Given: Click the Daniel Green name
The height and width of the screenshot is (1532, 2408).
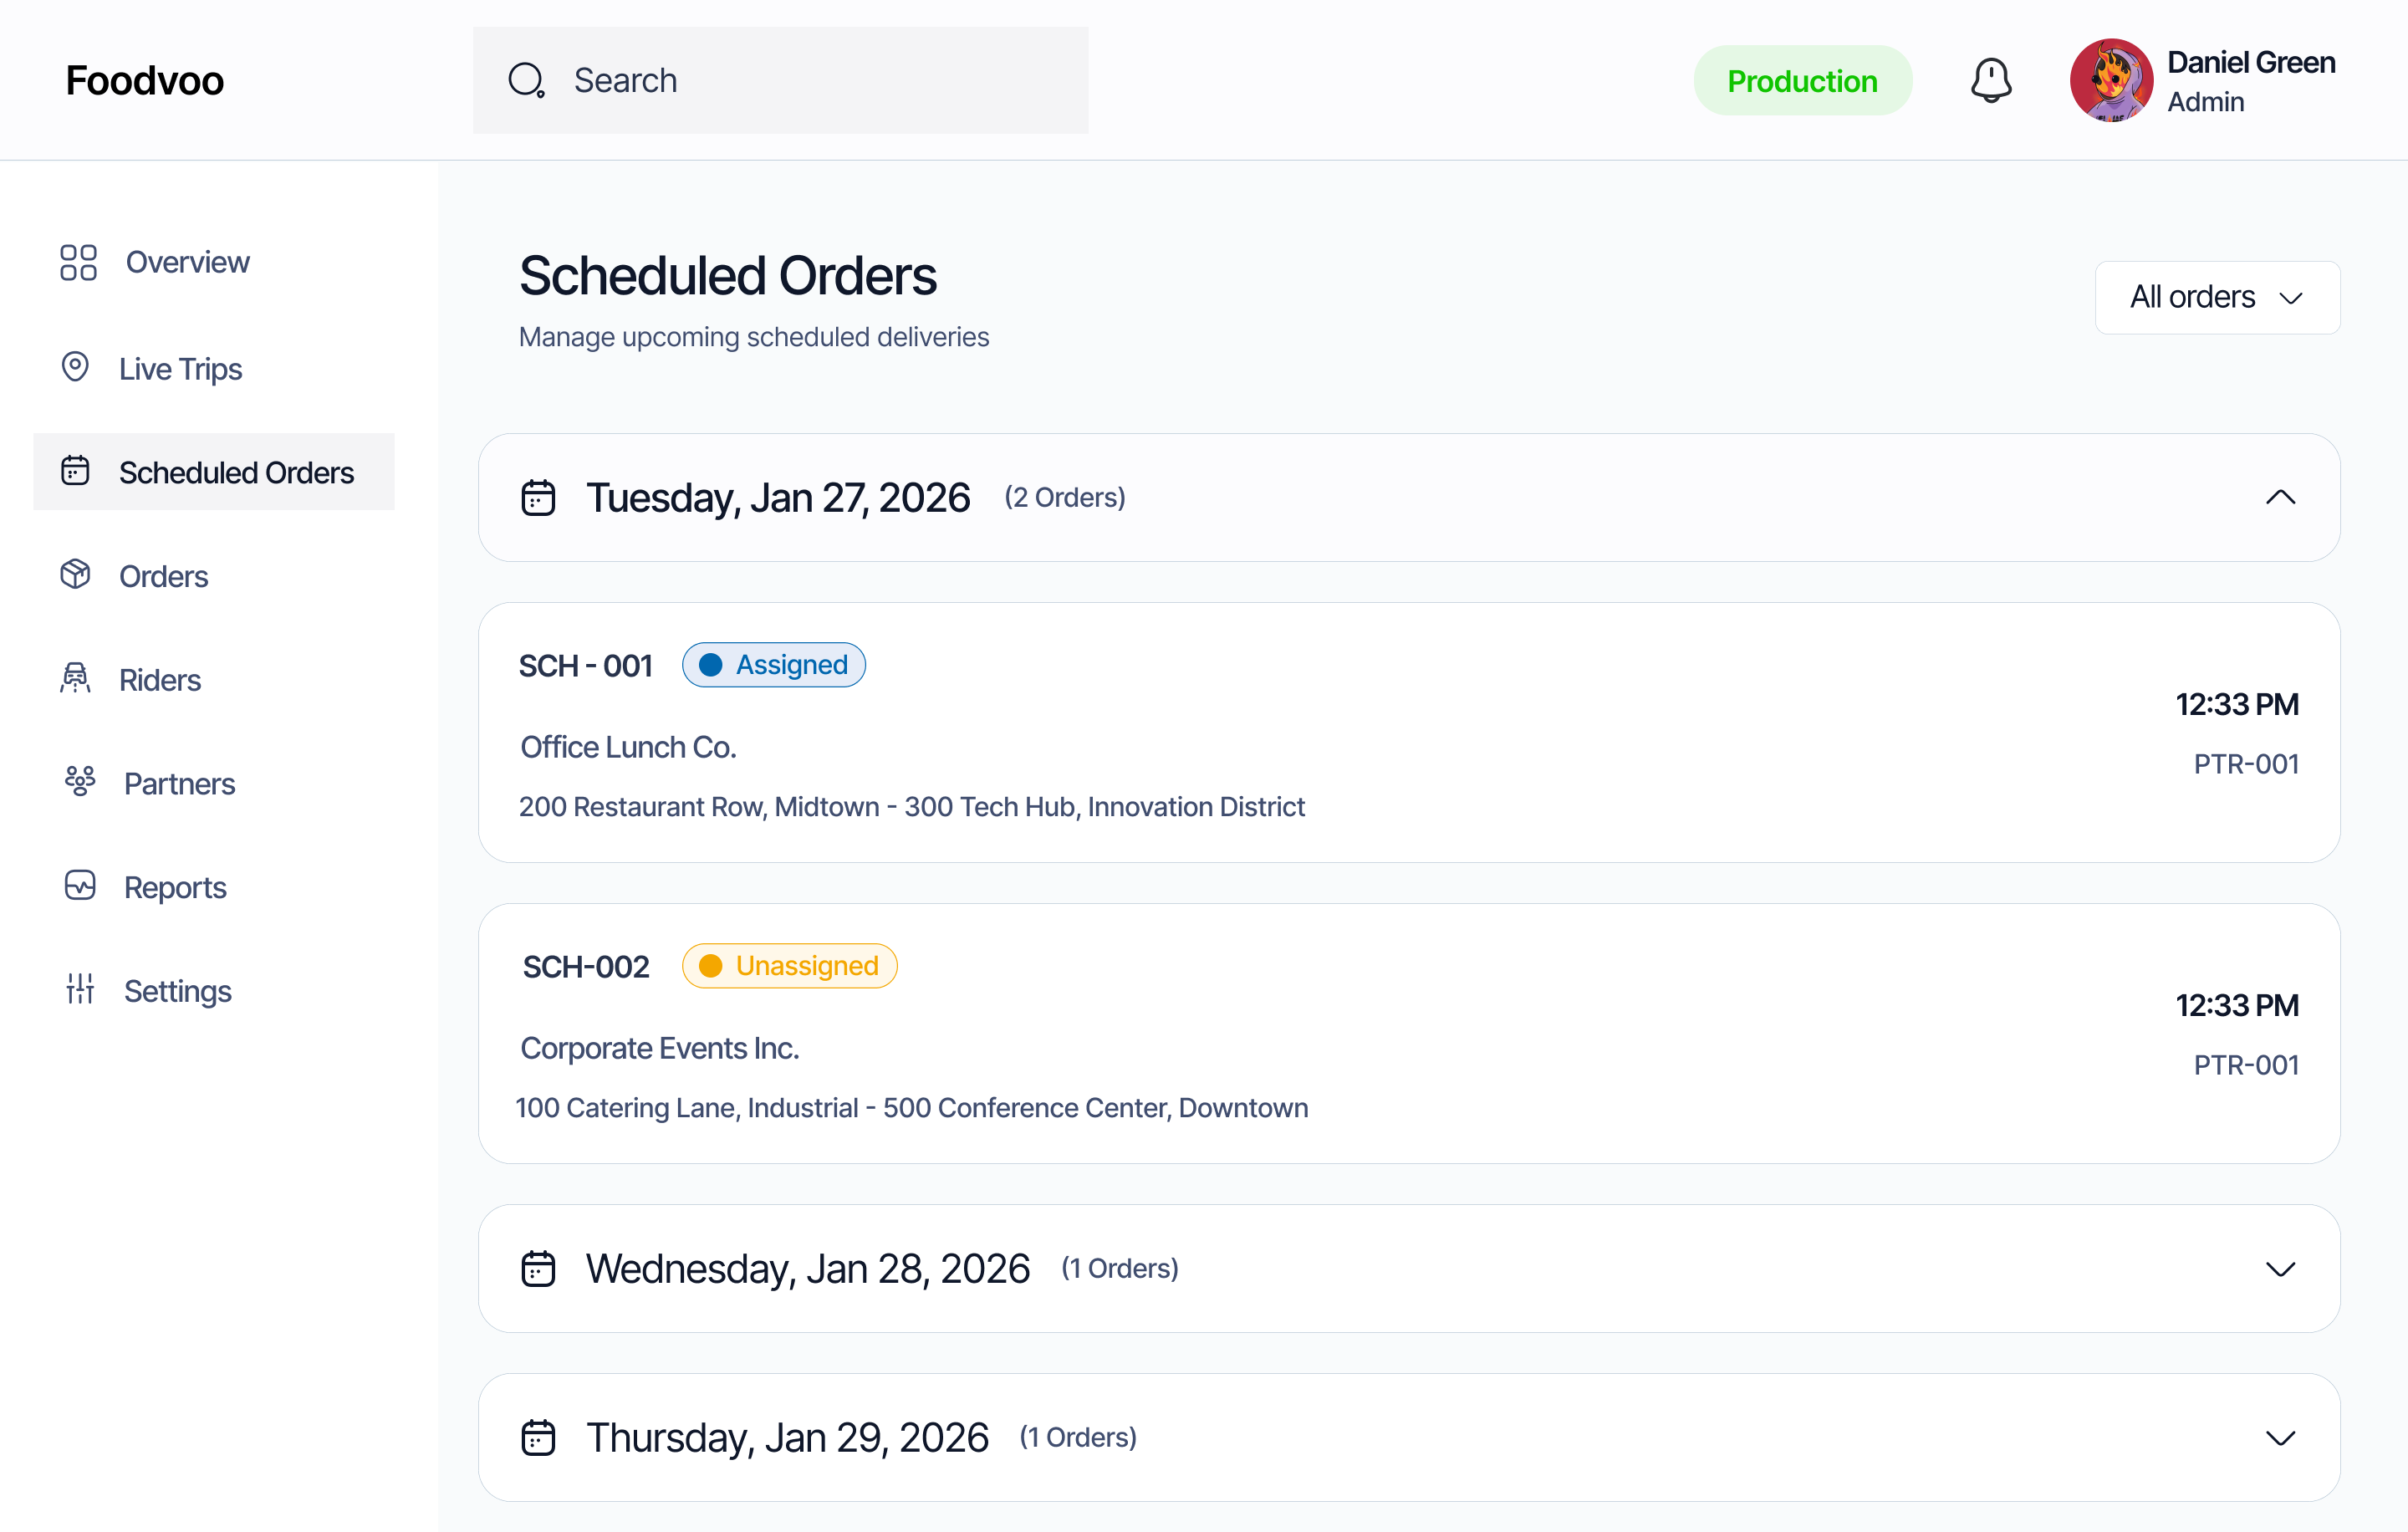Looking at the screenshot, I should point(2251,62).
